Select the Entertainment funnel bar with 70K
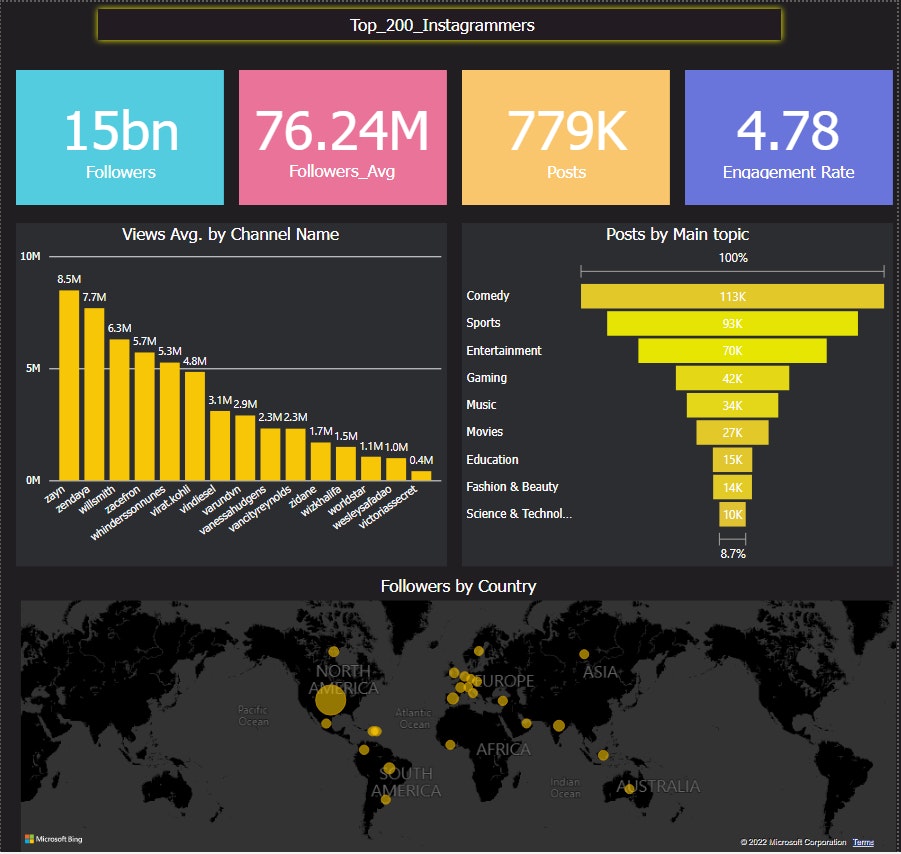Image resolution: width=901 pixels, height=854 pixels. [x=732, y=351]
